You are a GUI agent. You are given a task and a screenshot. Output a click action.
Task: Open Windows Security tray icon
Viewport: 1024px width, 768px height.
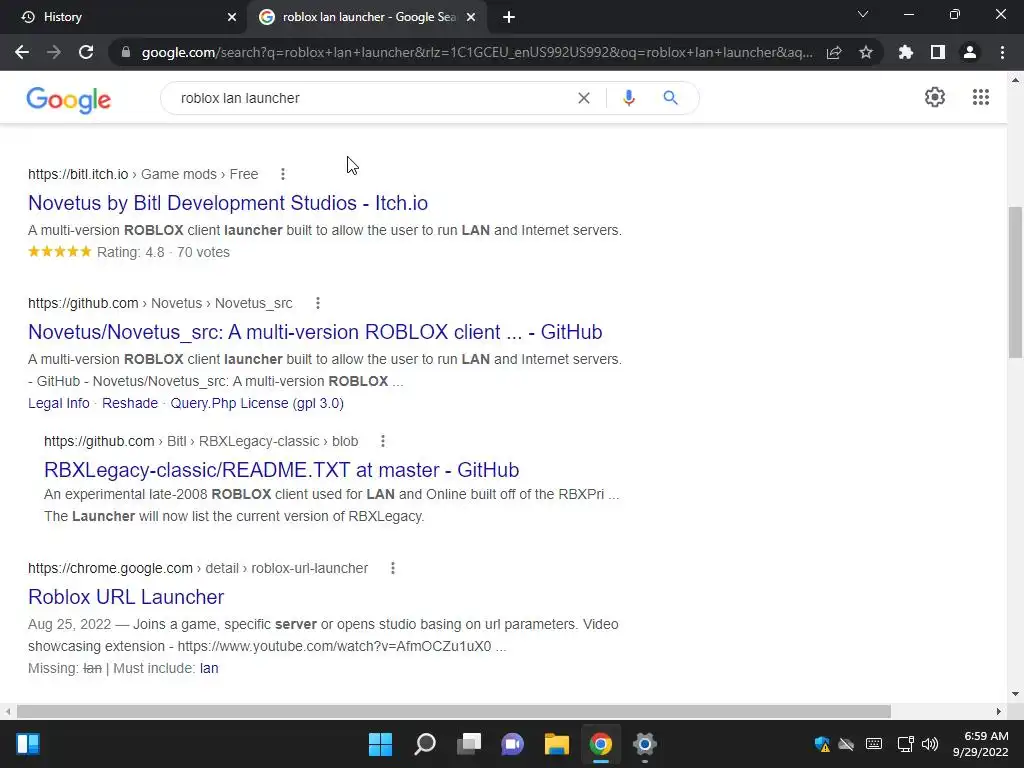click(822, 744)
